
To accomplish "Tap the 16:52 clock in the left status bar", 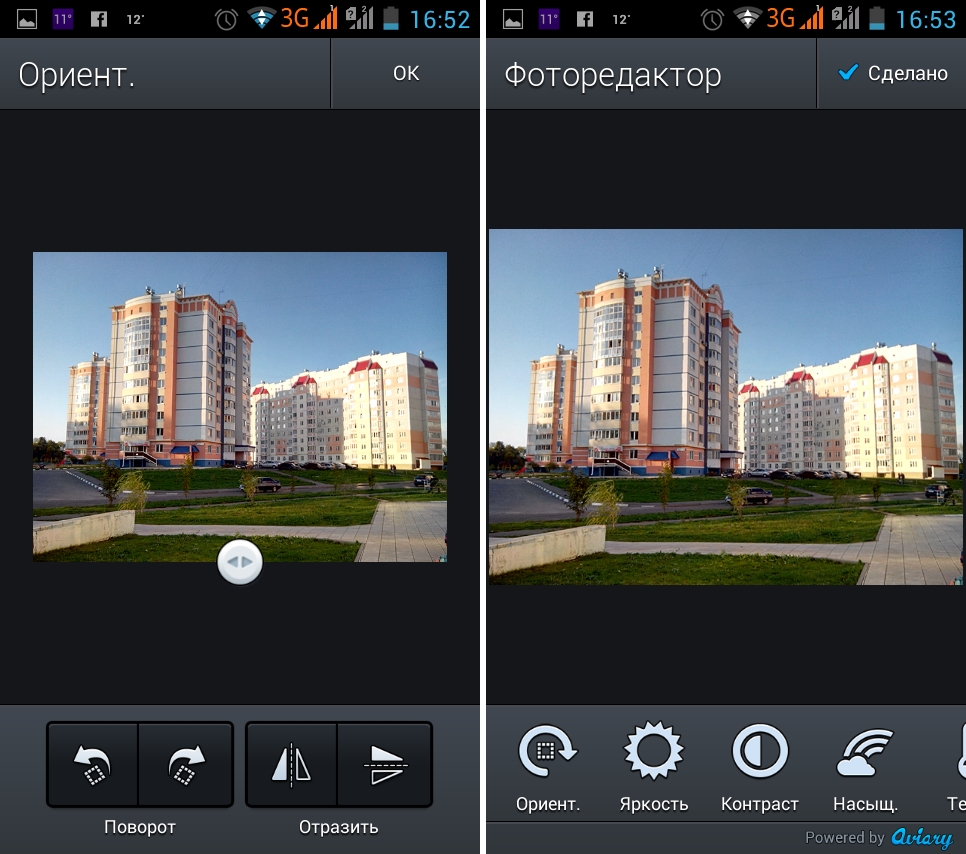I will click(x=440, y=20).
